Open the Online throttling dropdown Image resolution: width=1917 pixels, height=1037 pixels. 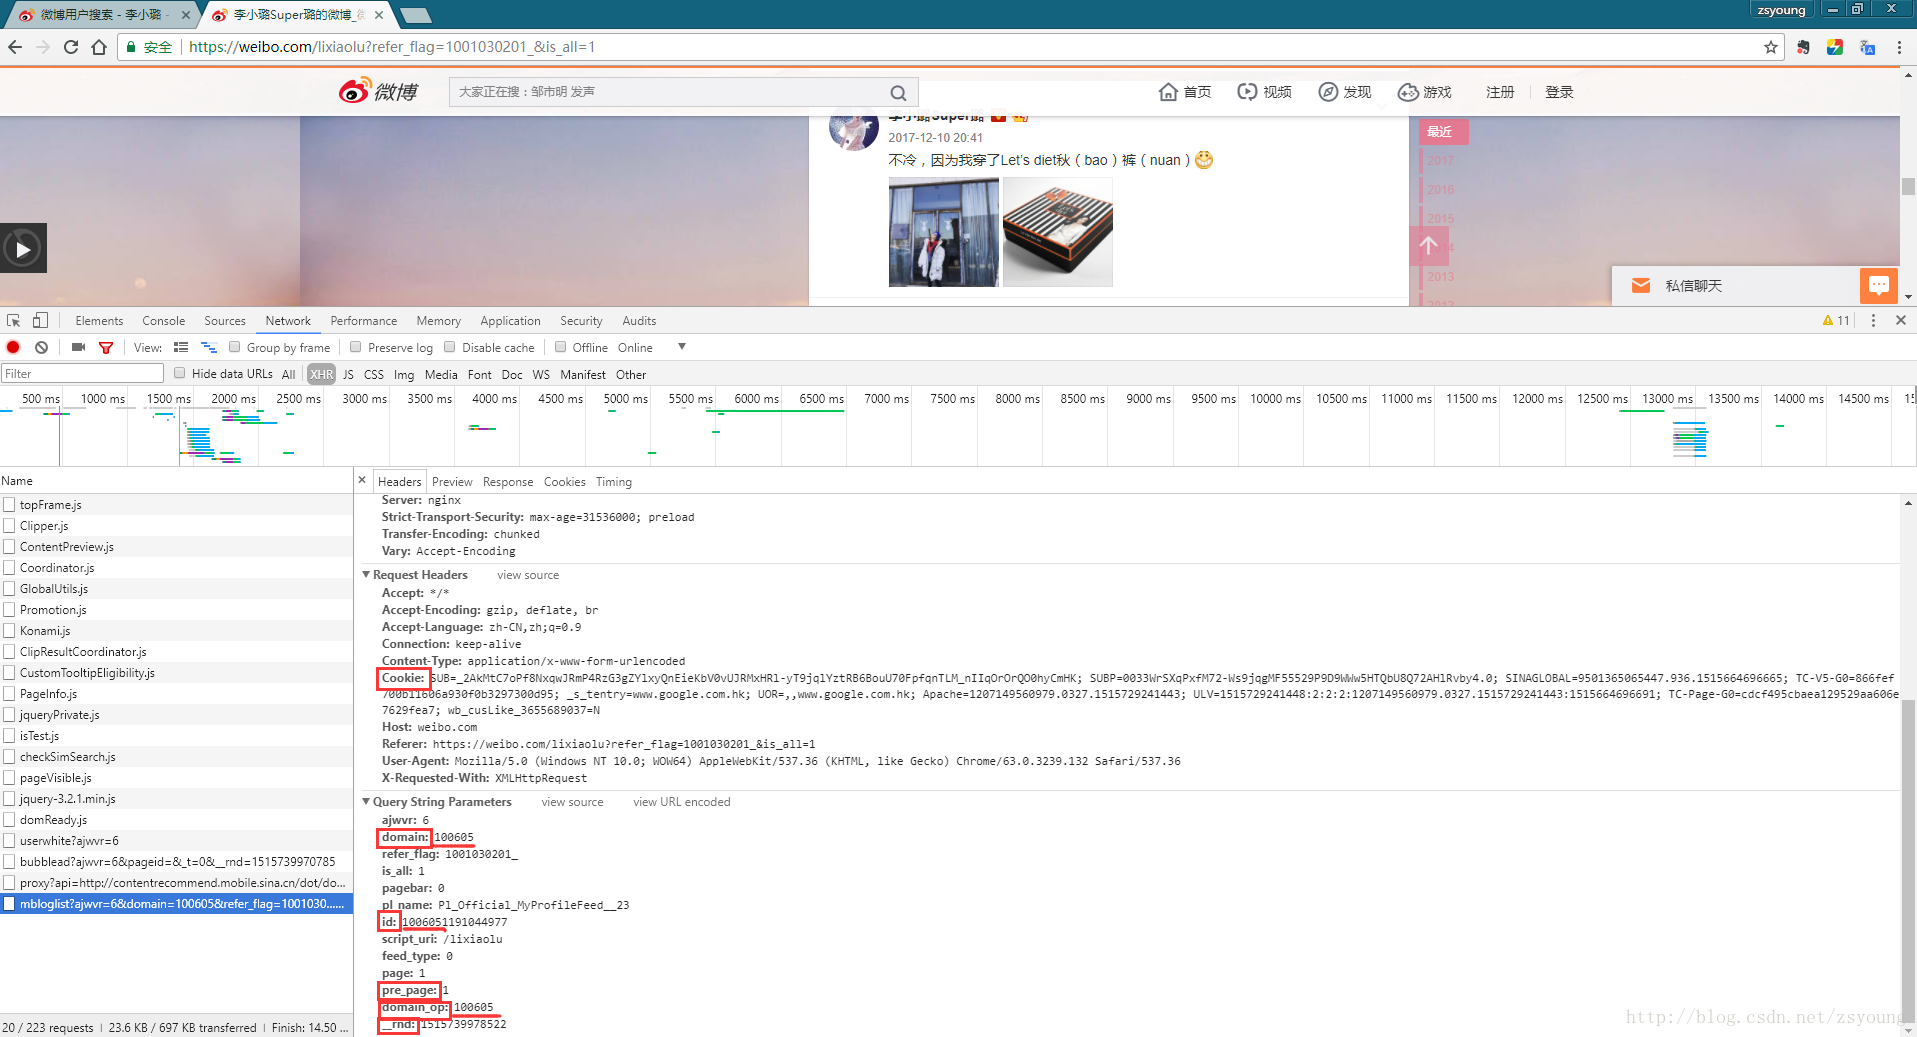pos(652,347)
